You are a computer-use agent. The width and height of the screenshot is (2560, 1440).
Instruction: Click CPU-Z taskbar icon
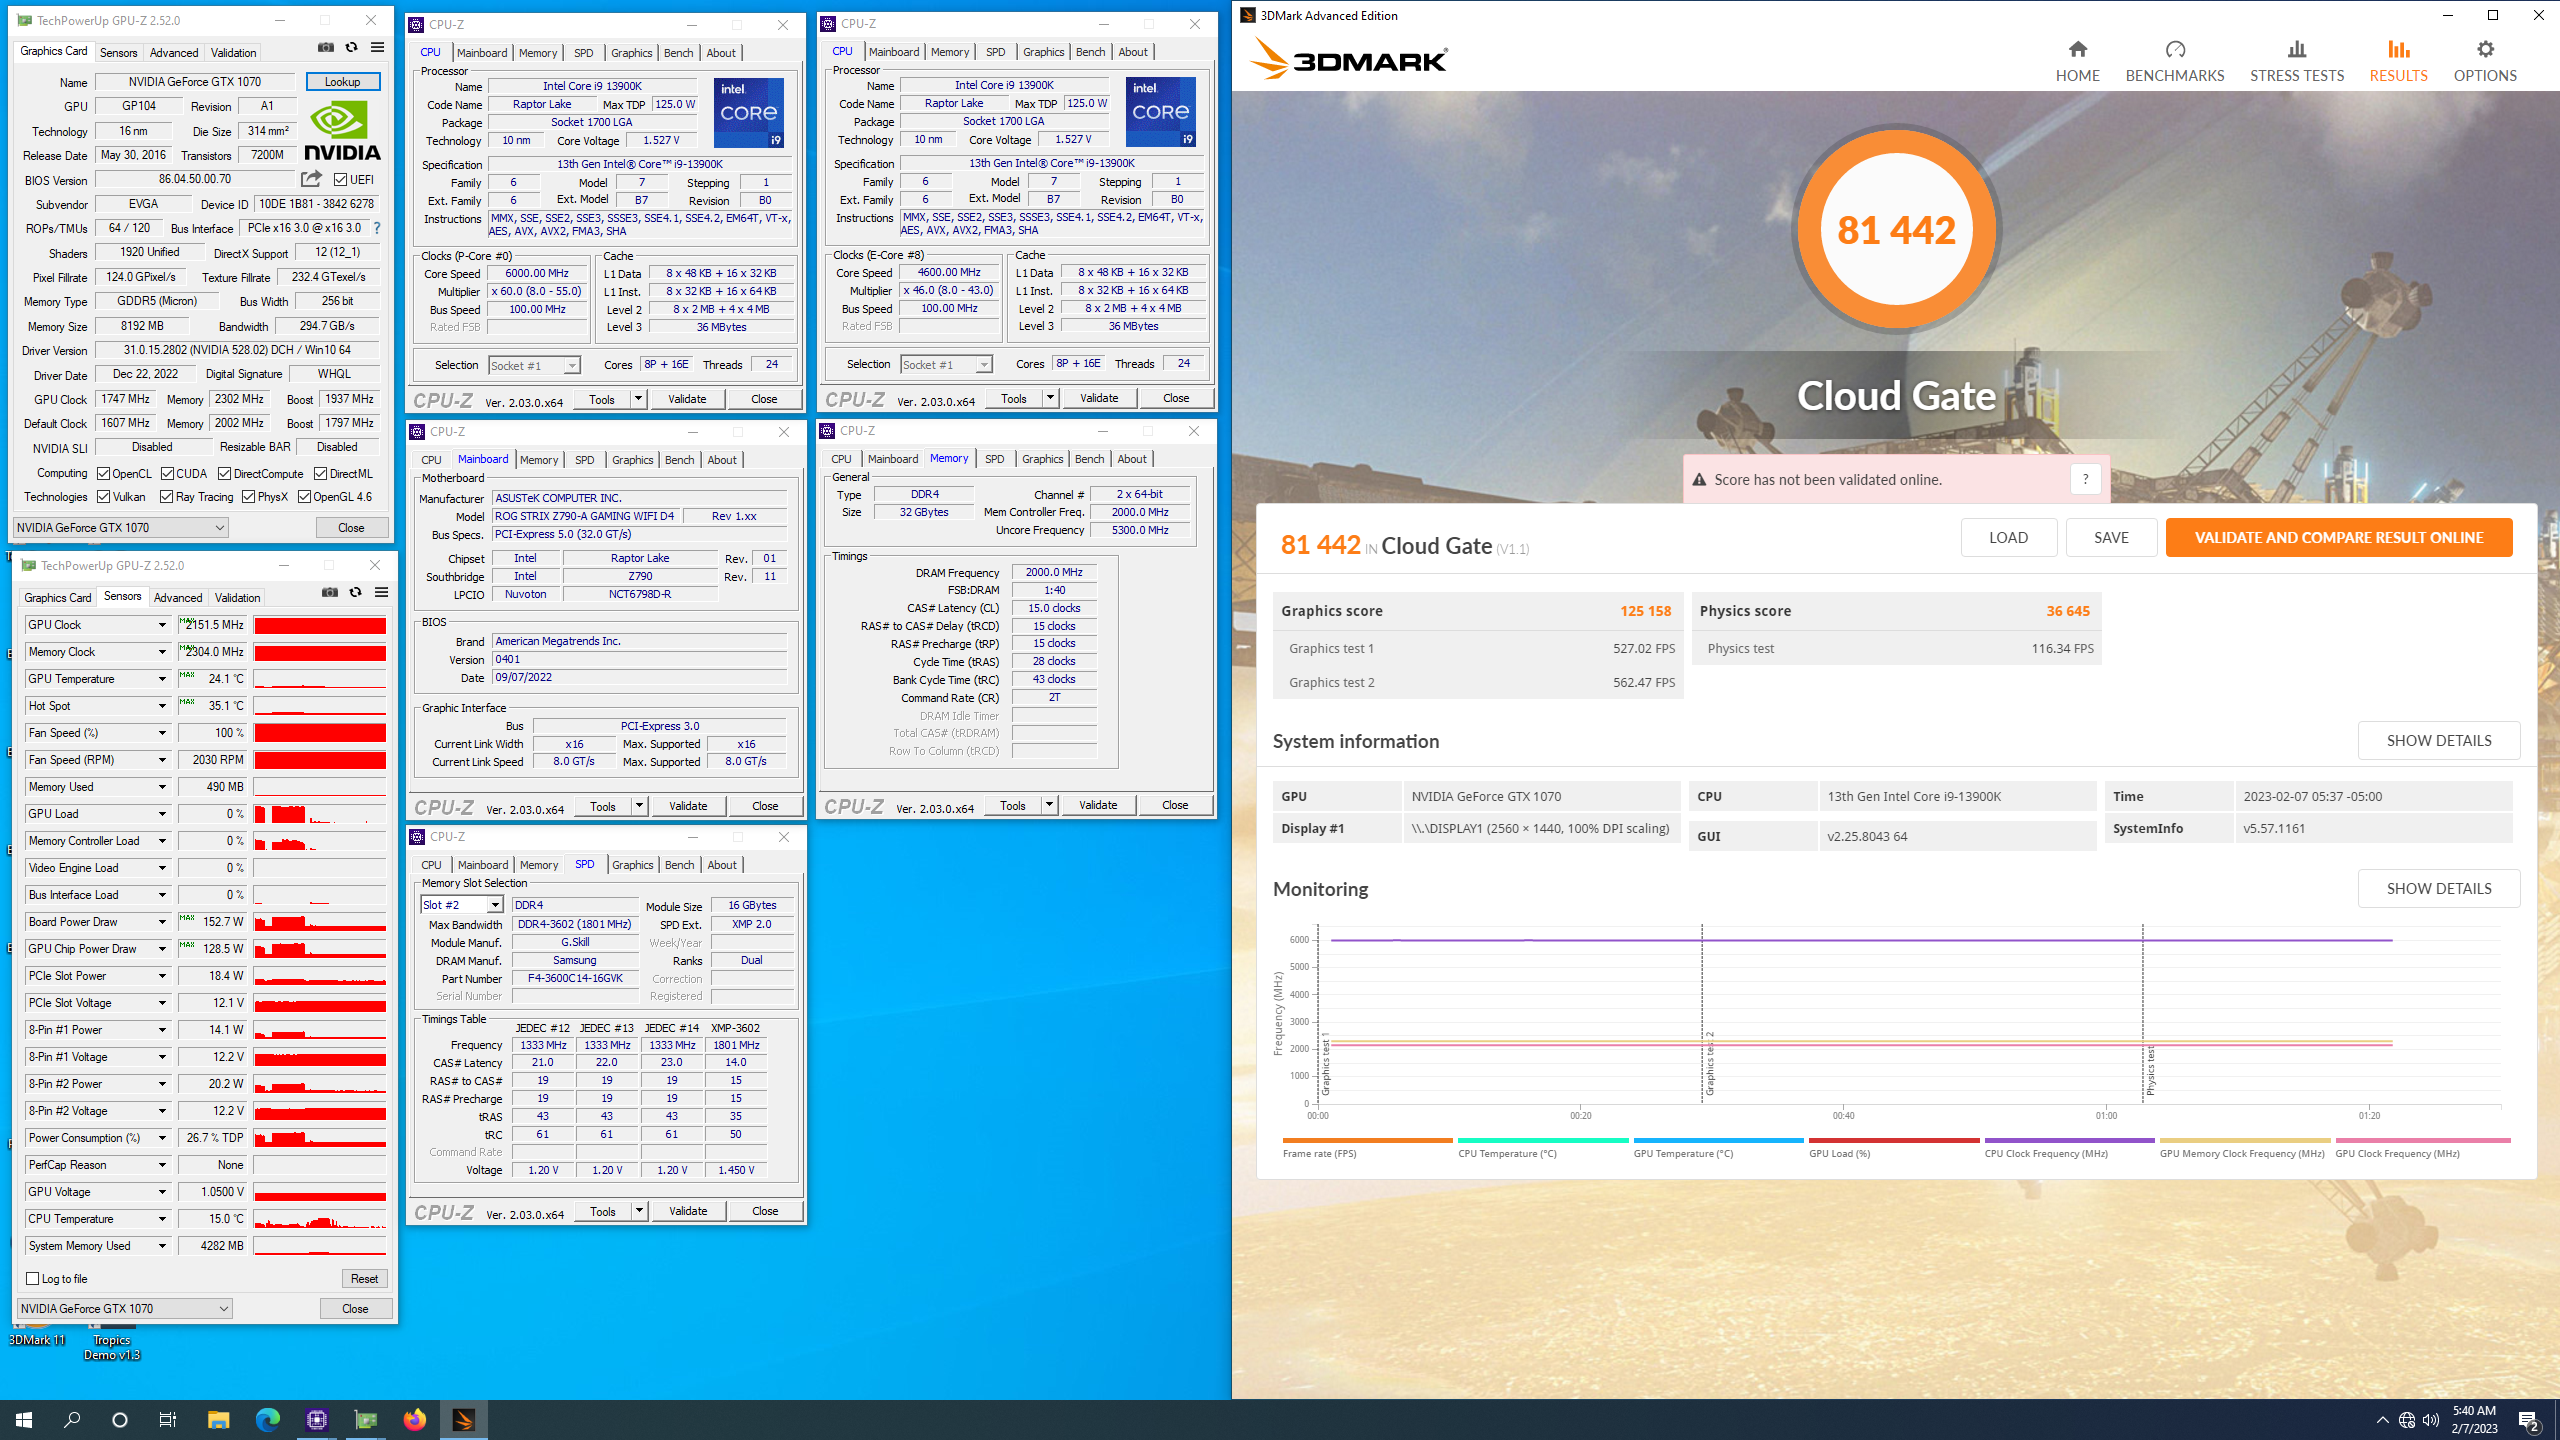click(x=316, y=1419)
